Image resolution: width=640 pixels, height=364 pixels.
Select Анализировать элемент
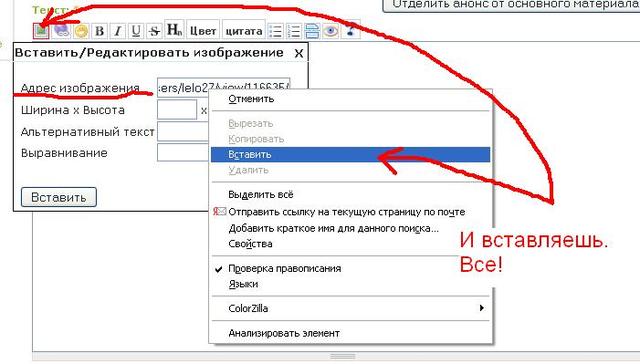click(351, 333)
